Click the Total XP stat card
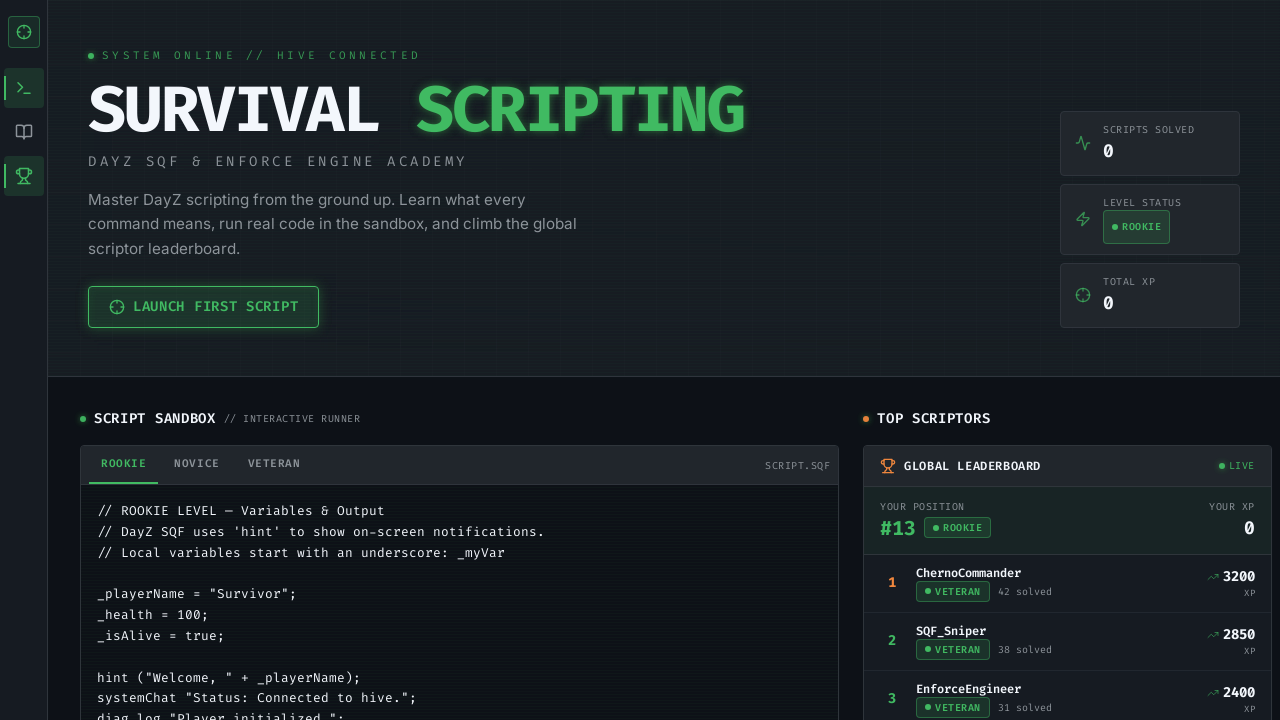 (1150, 295)
